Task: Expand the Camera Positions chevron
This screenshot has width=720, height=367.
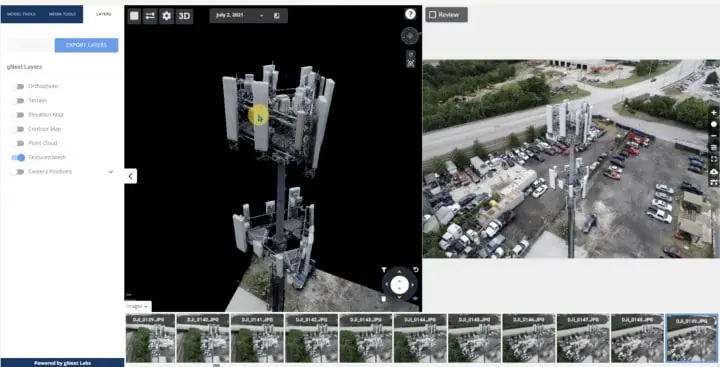Action: (x=111, y=172)
